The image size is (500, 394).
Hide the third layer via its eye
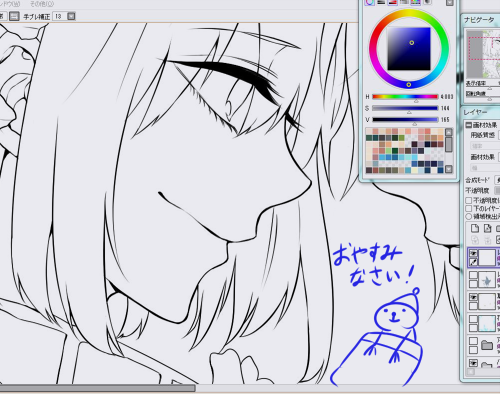tap(473, 297)
